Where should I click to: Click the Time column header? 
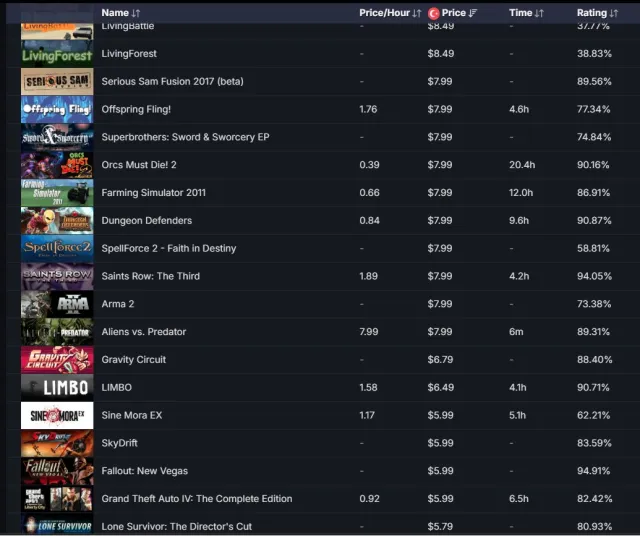tap(520, 13)
